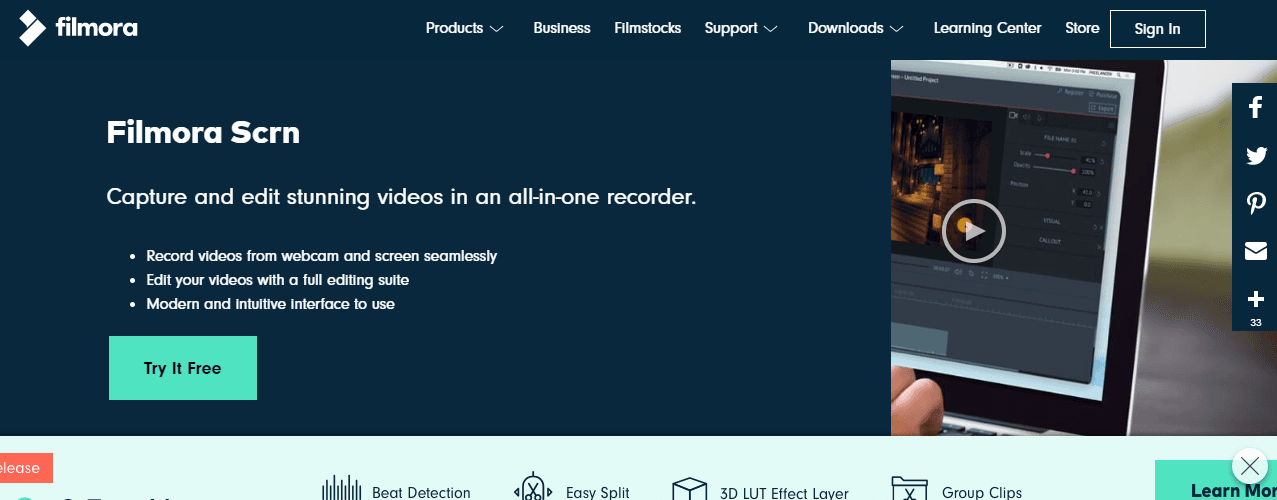Click the Easy Split icon
The width and height of the screenshot is (1277, 500).
pos(533,487)
